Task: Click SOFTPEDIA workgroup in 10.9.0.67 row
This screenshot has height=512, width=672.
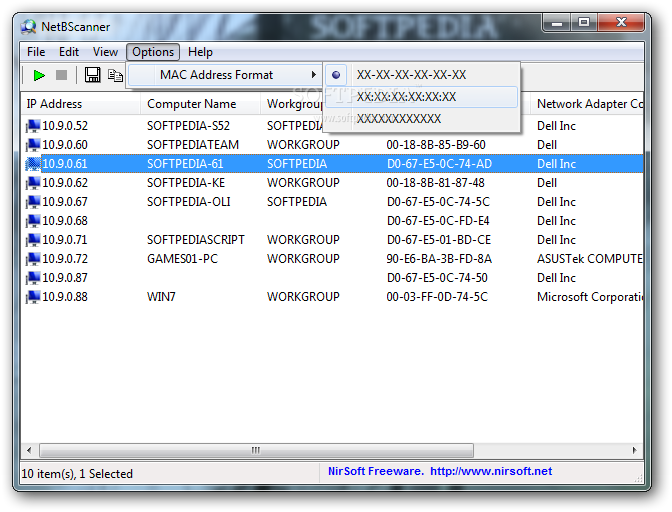Action: click(297, 202)
